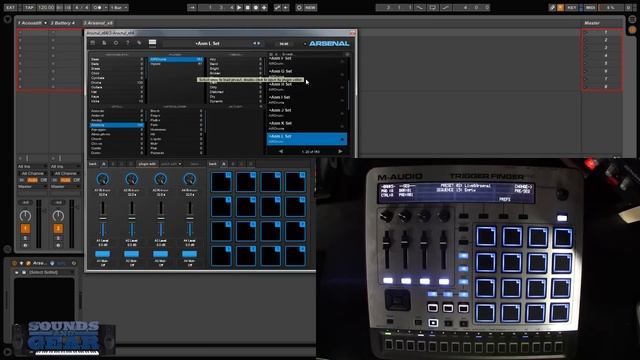Enable the Punch-In switch
The image size is (640, 360).
tap(420, 7)
